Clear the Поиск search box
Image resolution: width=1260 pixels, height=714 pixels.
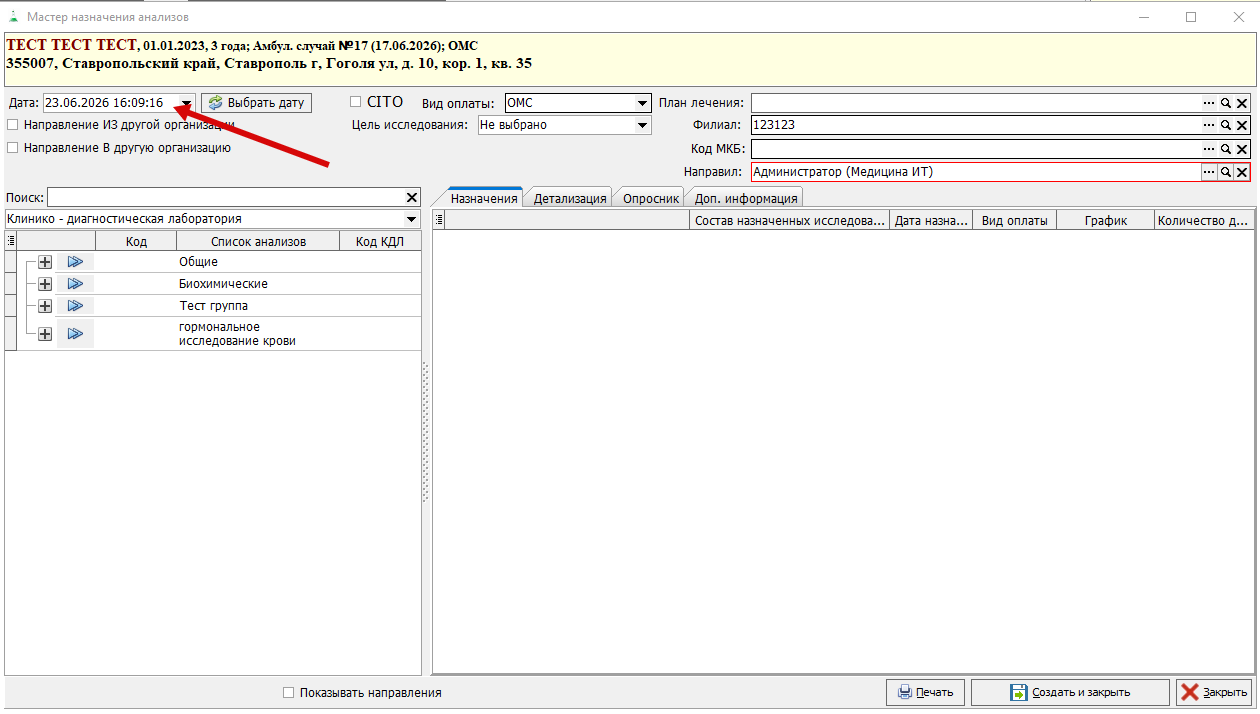pyautogui.click(x=412, y=197)
